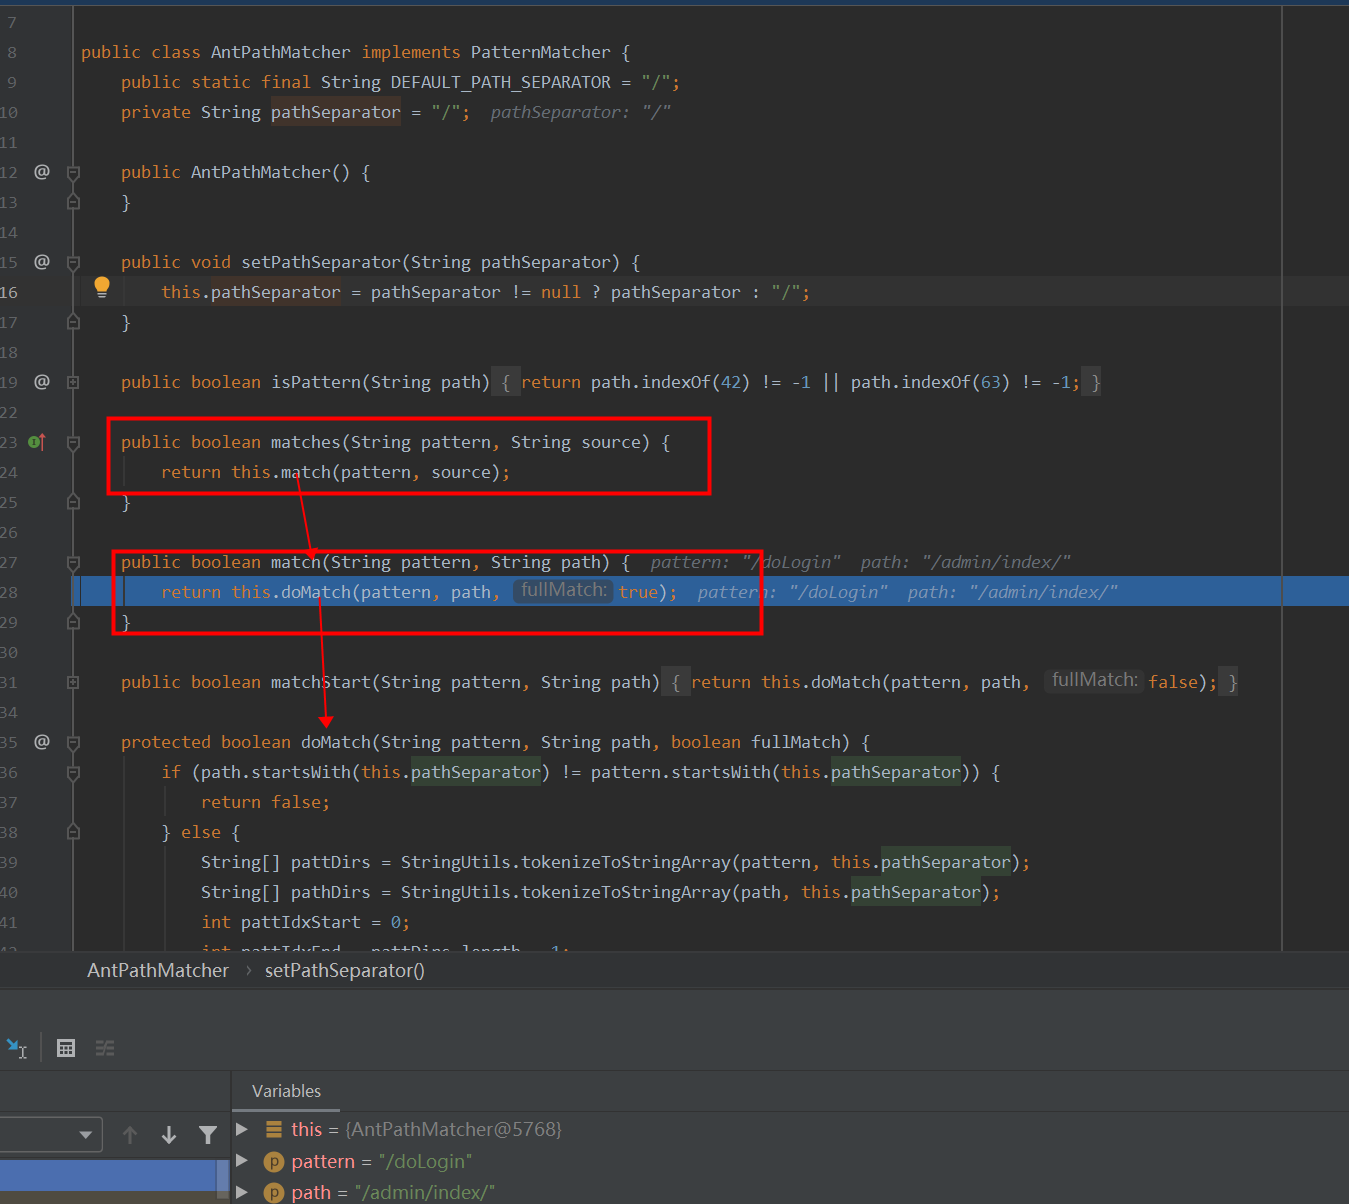Expand the folded isPattern method in gutter
The height and width of the screenshot is (1204, 1349).
[x=73, y=382]
